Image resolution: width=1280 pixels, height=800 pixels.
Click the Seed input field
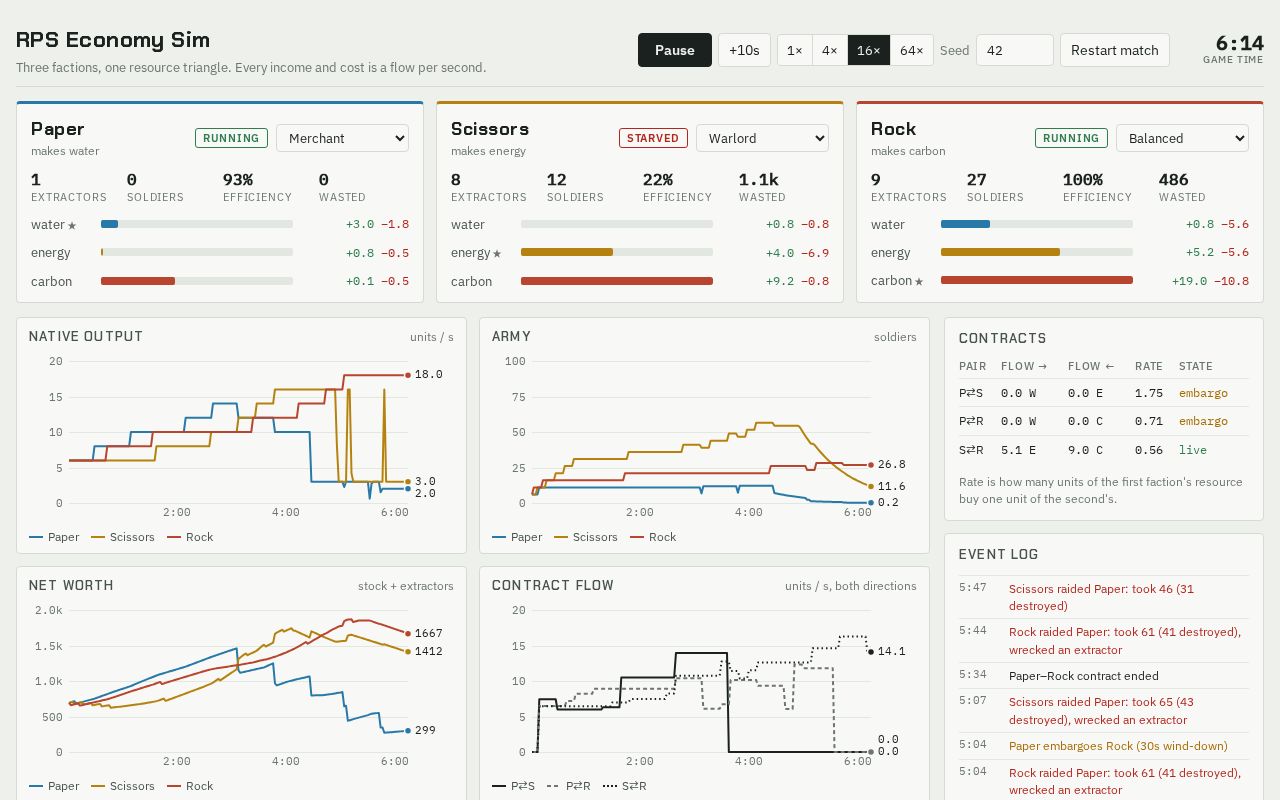click(1014, 50)
